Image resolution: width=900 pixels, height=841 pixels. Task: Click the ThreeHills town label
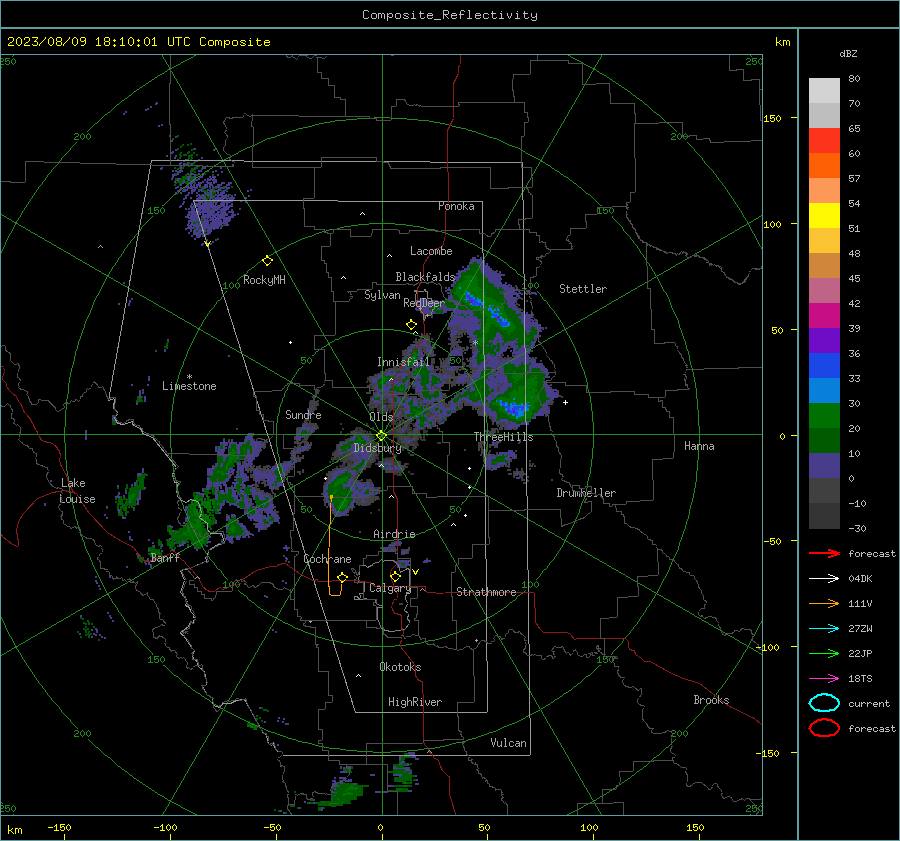[503, 437]
